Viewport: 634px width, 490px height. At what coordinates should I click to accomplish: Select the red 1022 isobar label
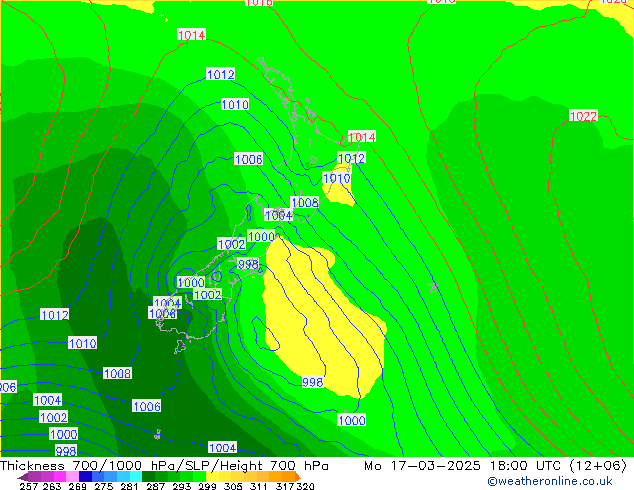coord(583,116)
